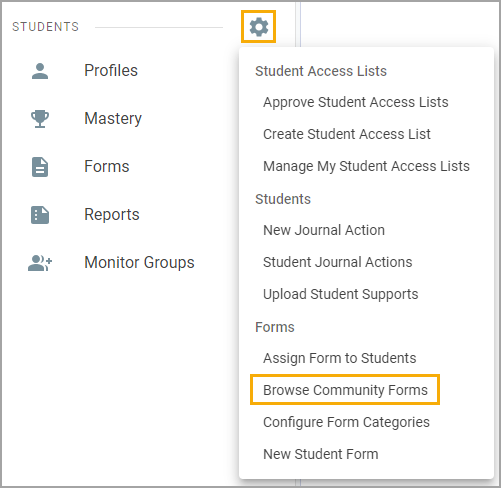Select Reports in the sidebar

(x=112, y=215)
